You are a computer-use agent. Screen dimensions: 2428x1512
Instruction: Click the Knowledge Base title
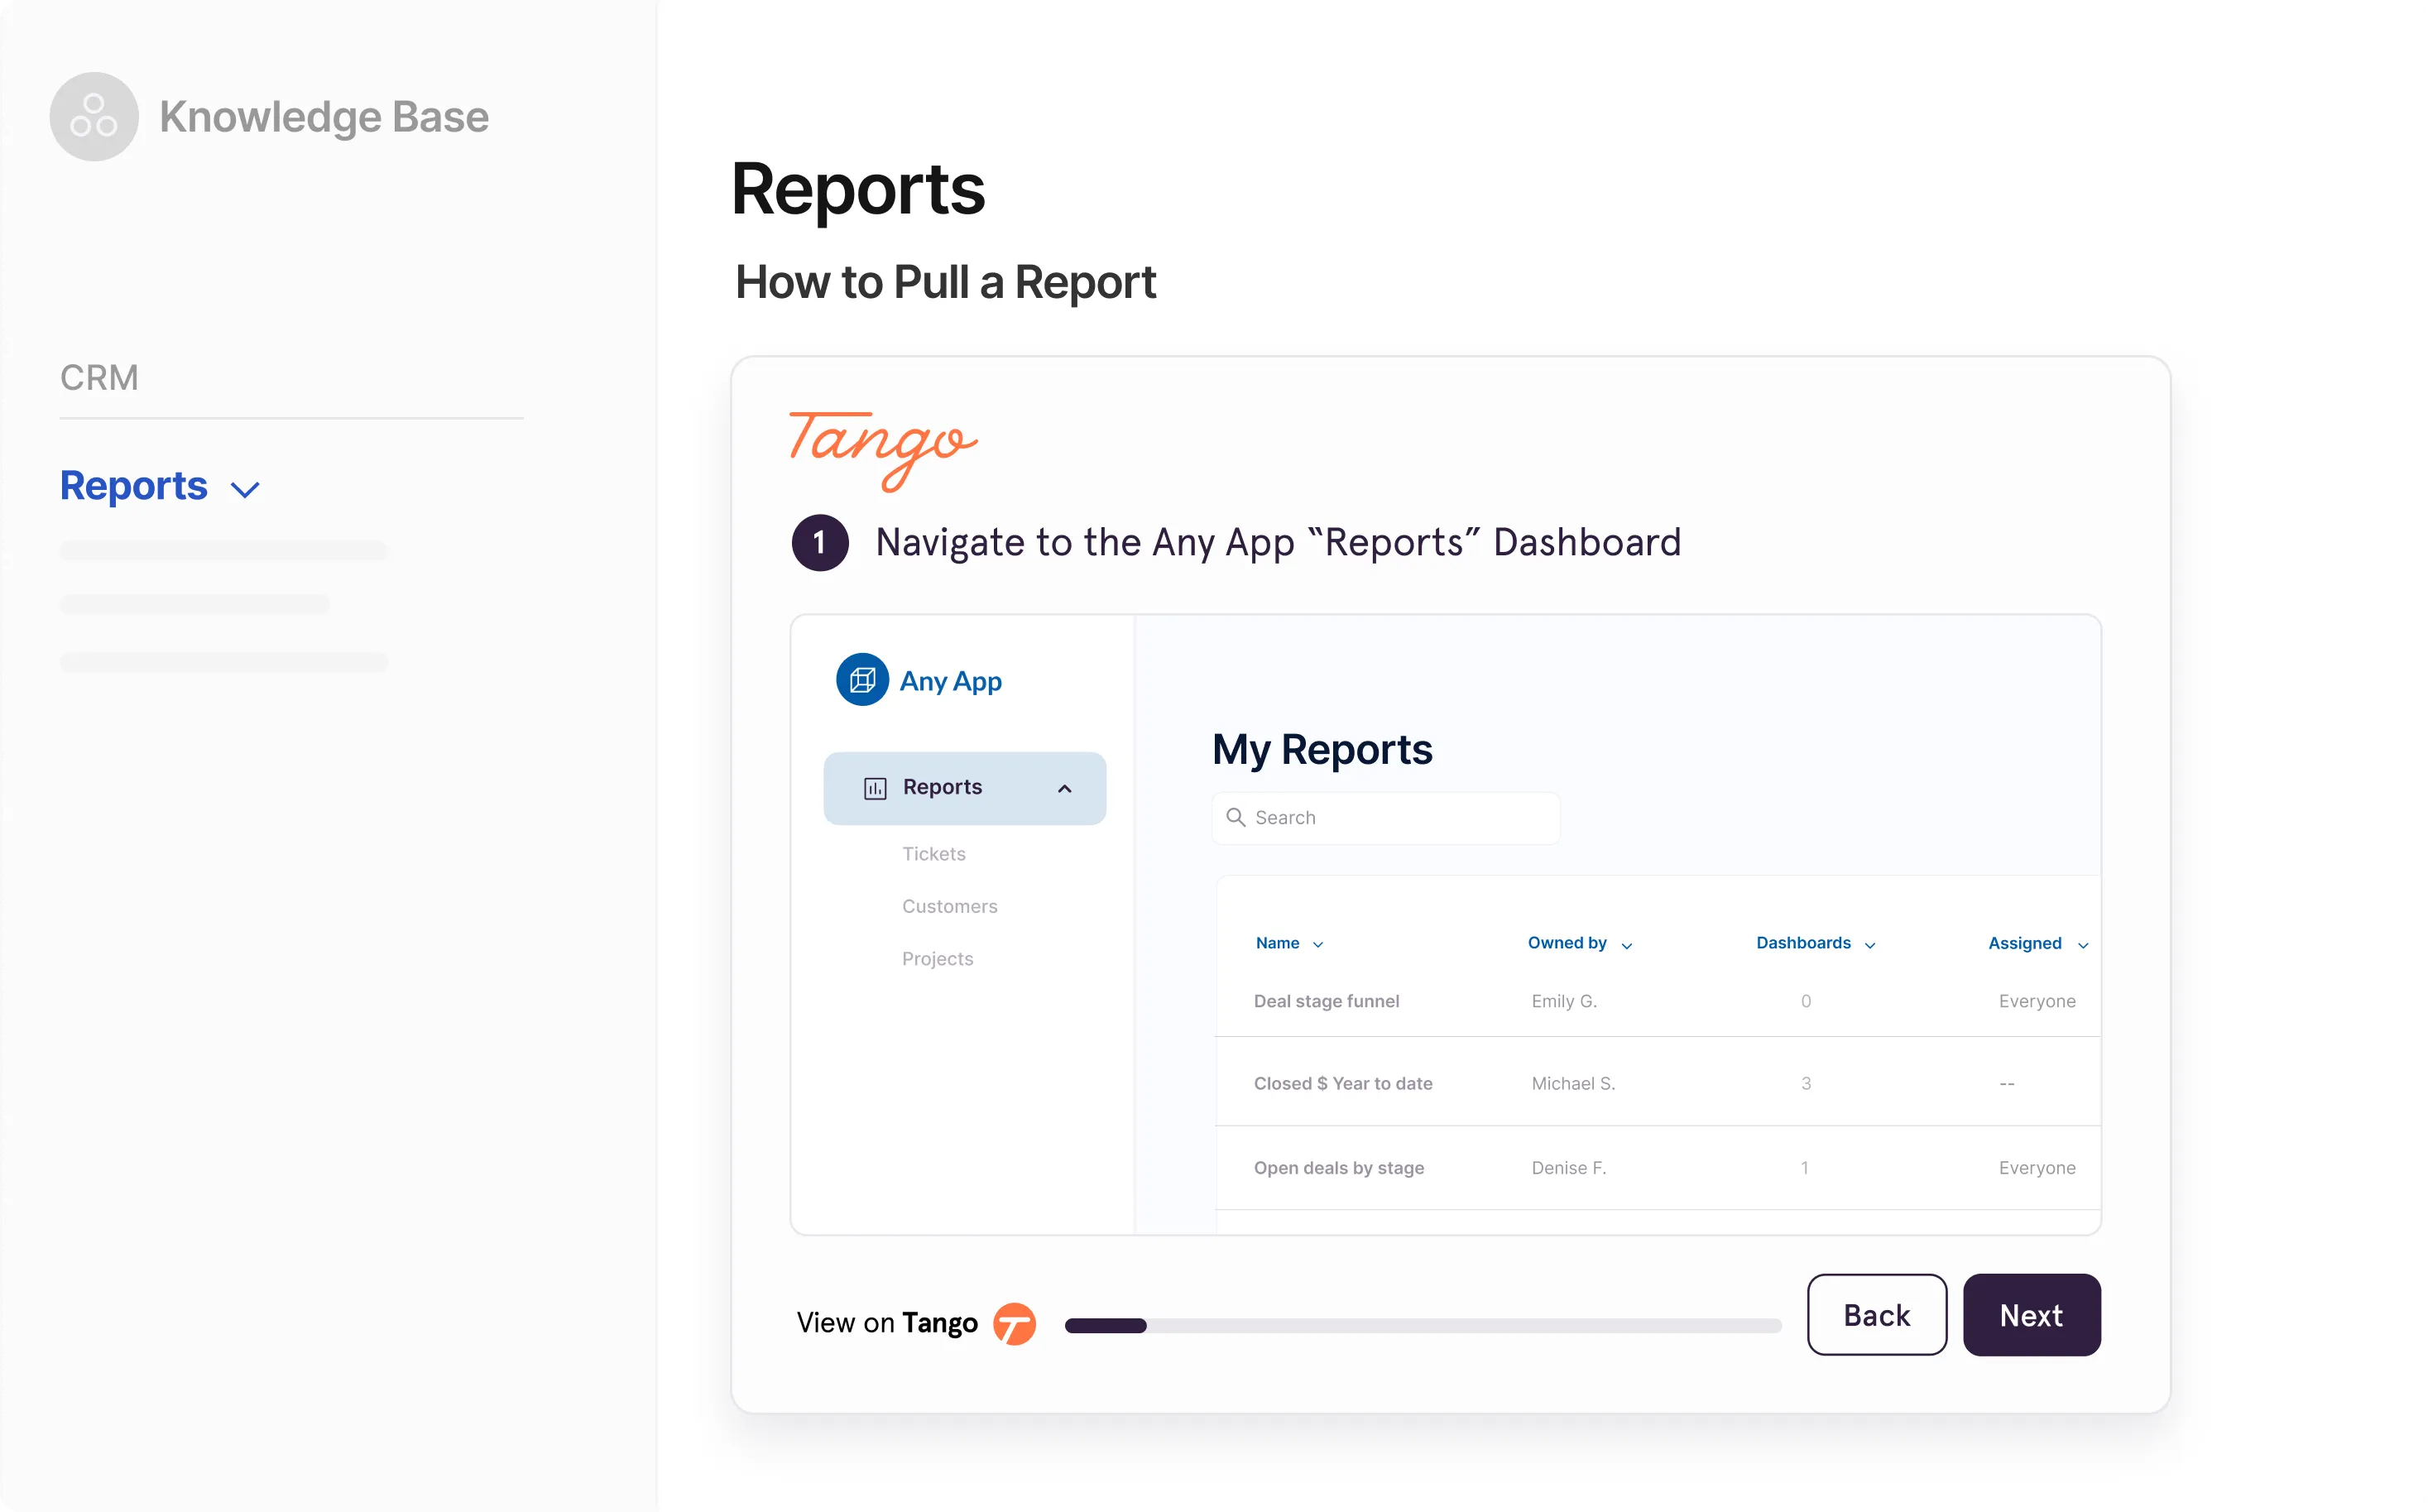tap(324, 117)
